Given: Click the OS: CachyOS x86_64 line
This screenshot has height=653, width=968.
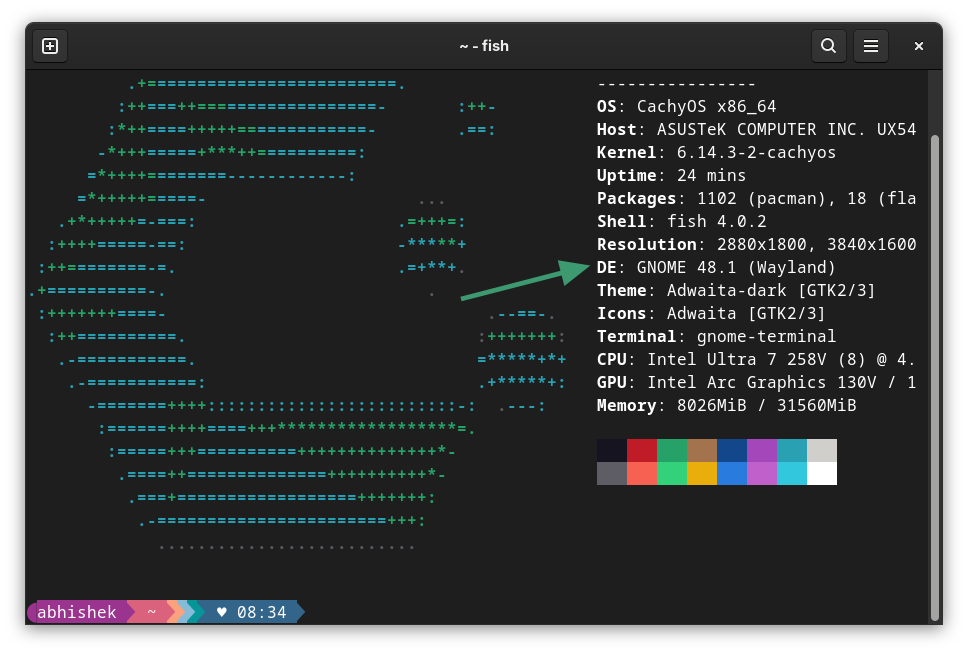Looking at the screenshot, I should coord(686,107).
